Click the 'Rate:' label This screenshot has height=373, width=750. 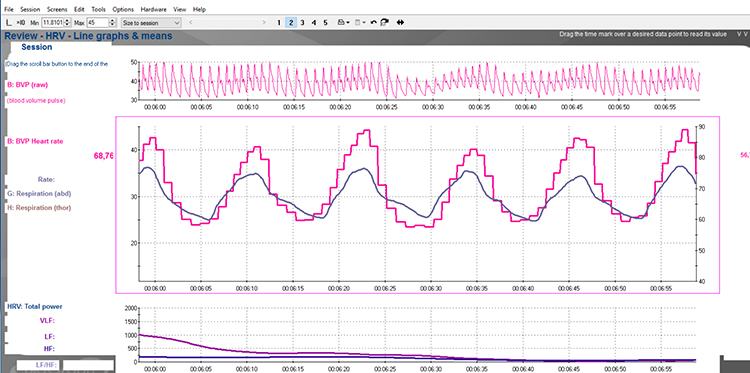tap(46, 180)
